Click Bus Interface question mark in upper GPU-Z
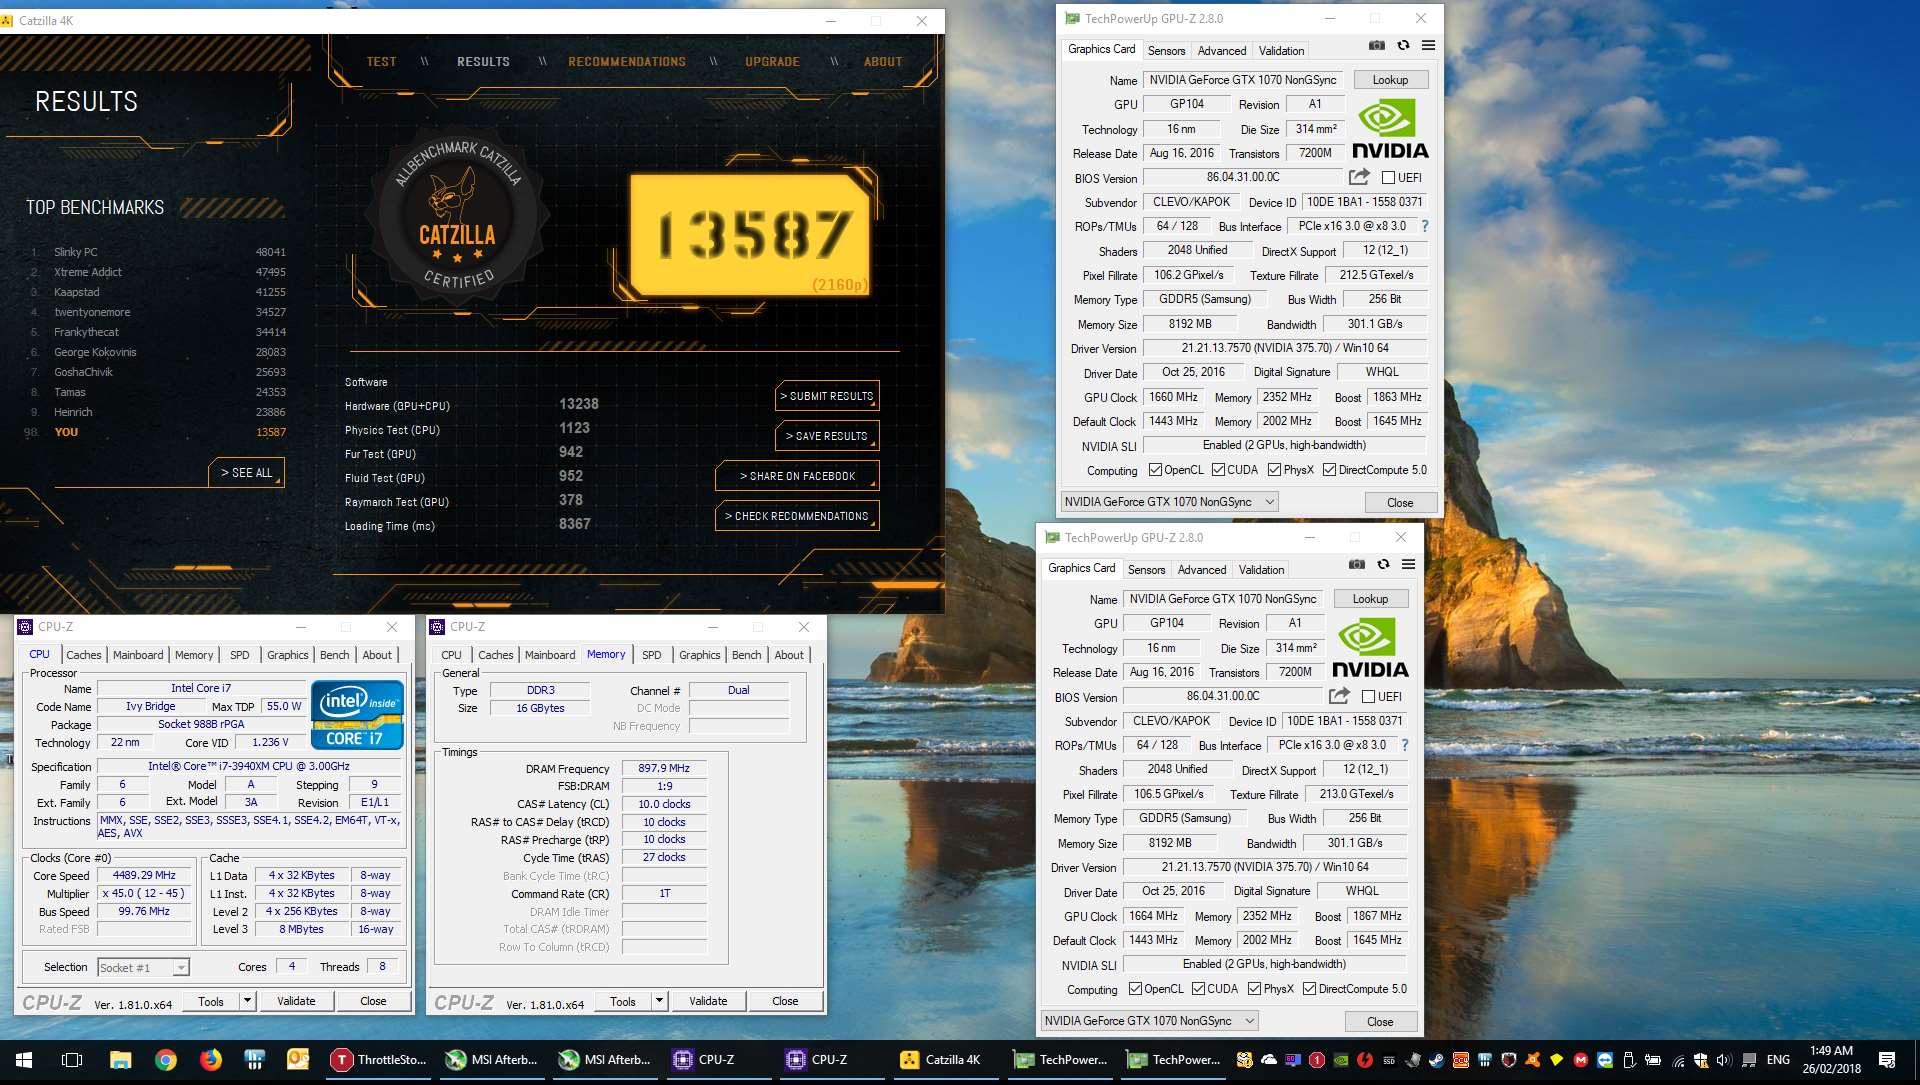 1425,226
